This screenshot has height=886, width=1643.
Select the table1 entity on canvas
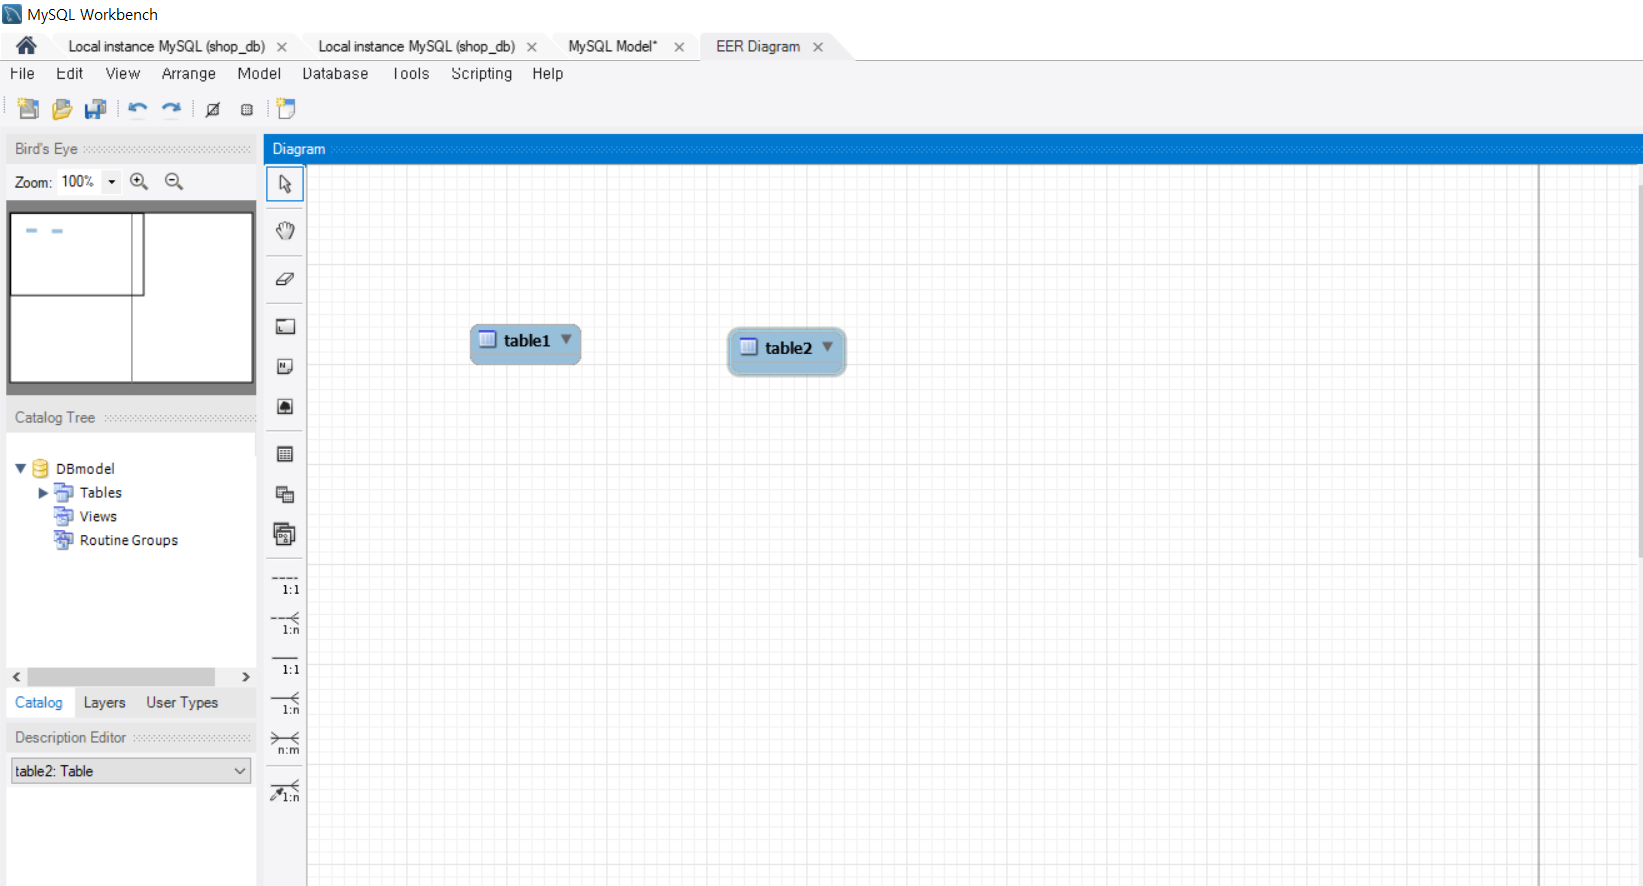pos(525,344)
